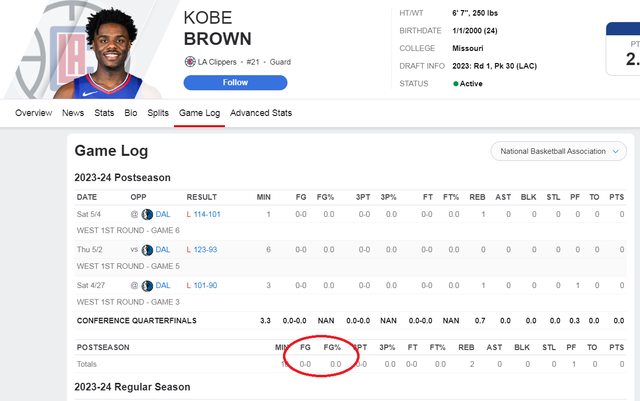Open the Splits tab
The width and height of the screenshot is (640, 401).
[x=158, y=113]
